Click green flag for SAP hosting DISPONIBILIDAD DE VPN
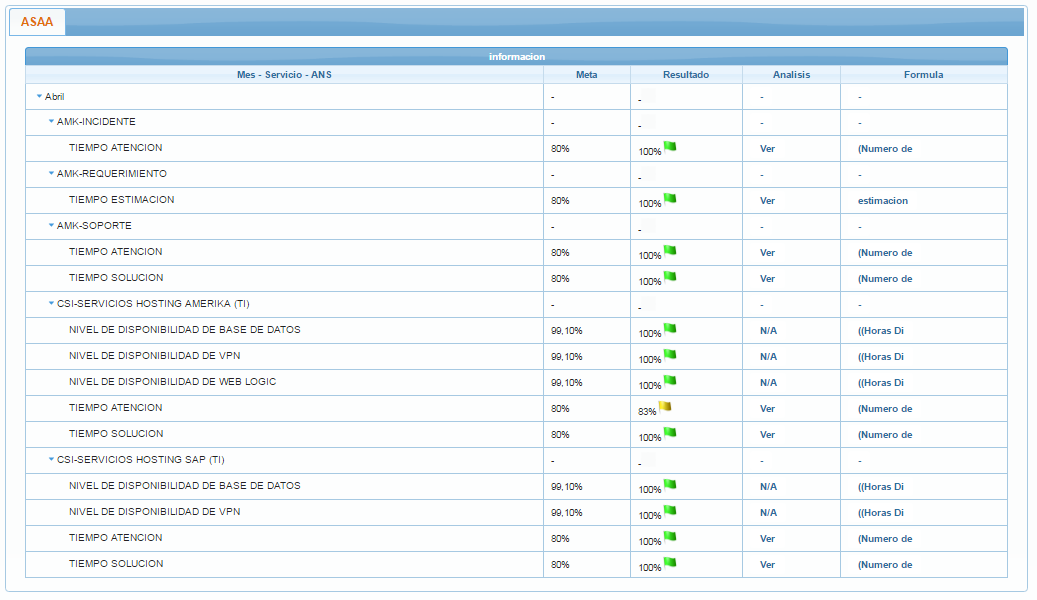 (x=670, y=510)
